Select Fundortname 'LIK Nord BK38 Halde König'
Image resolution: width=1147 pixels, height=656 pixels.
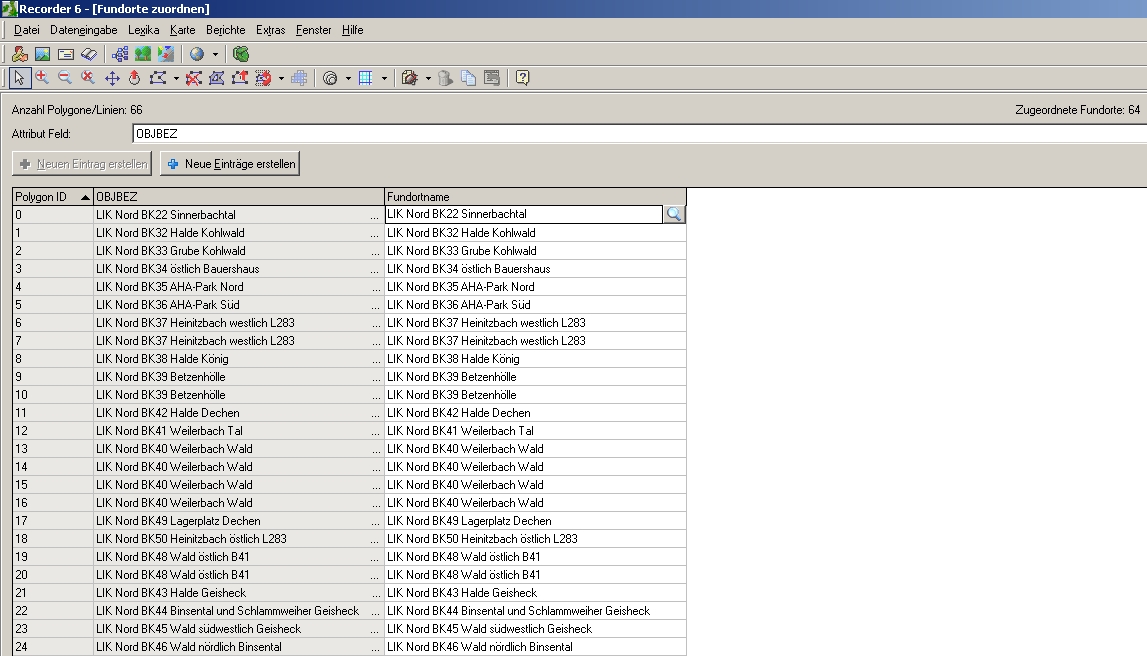(535, 359)
